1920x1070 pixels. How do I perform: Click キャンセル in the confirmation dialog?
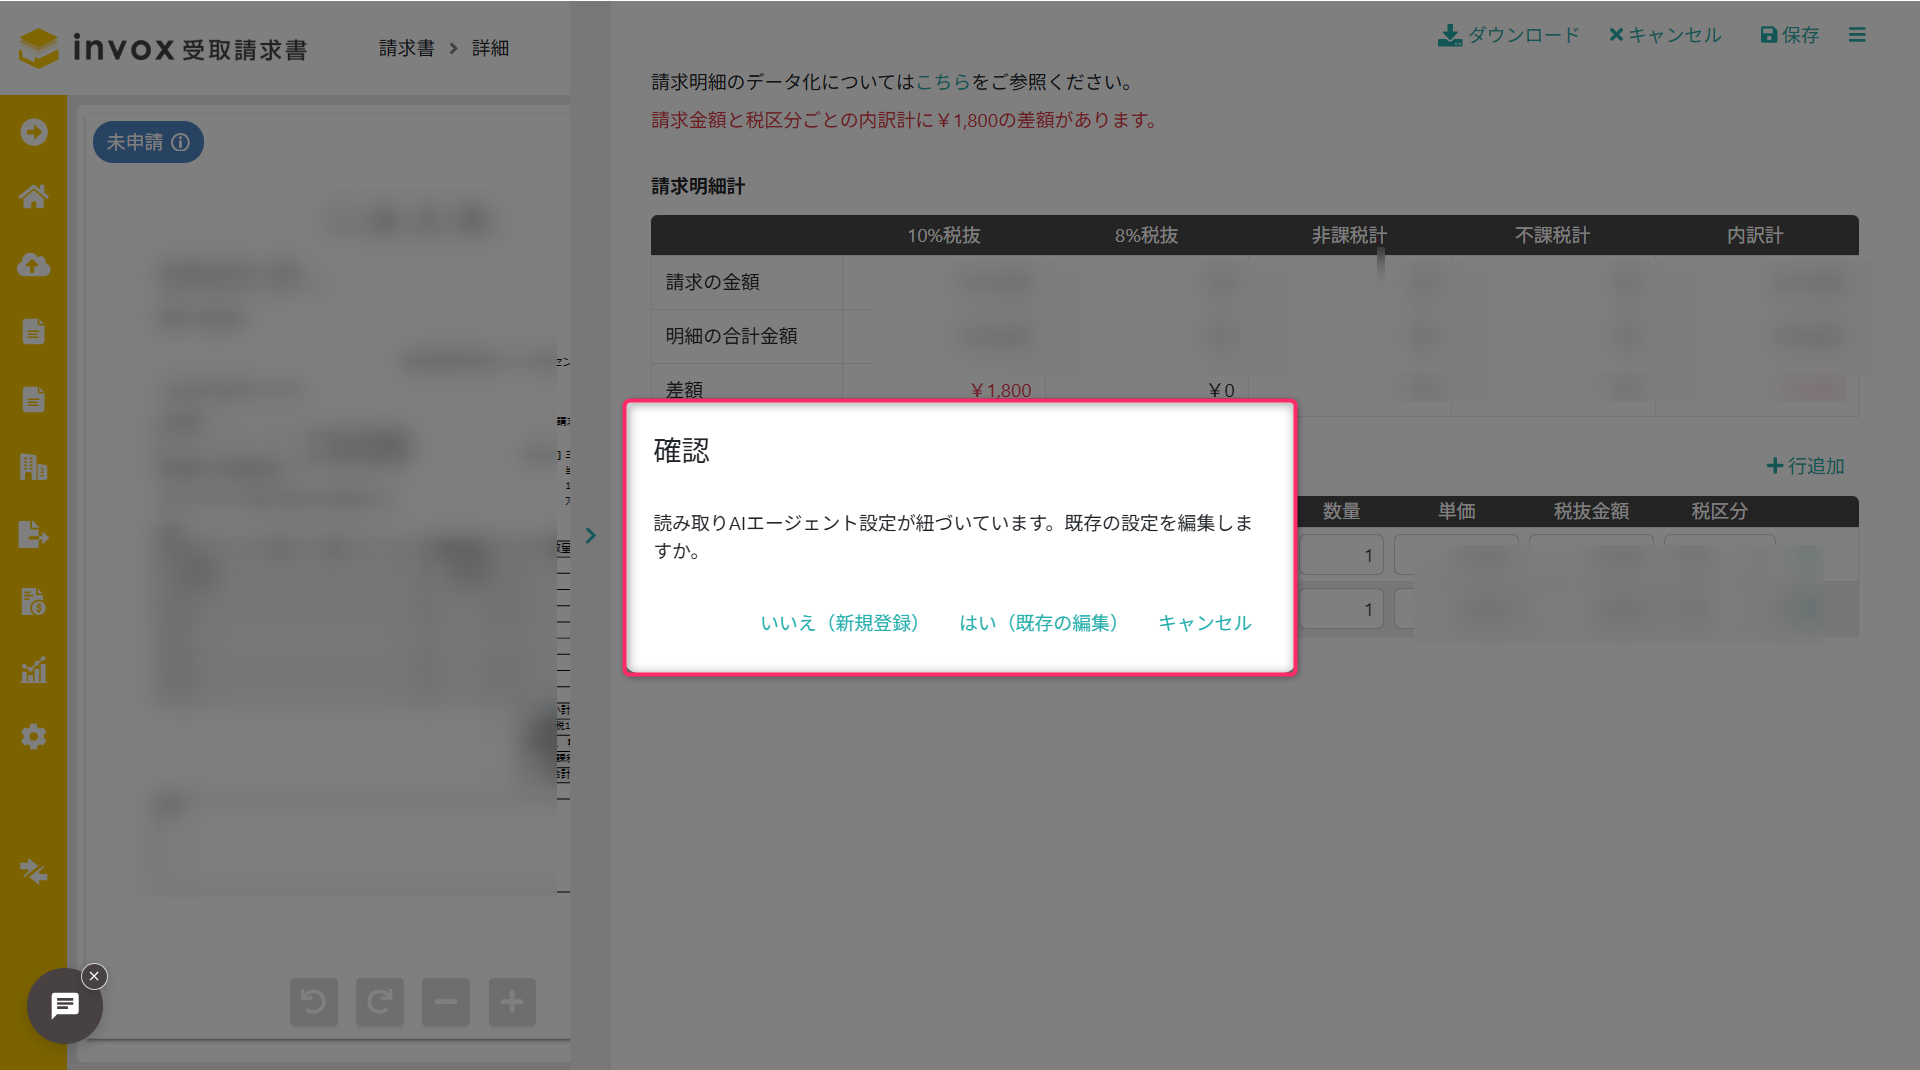[1205, 623]
